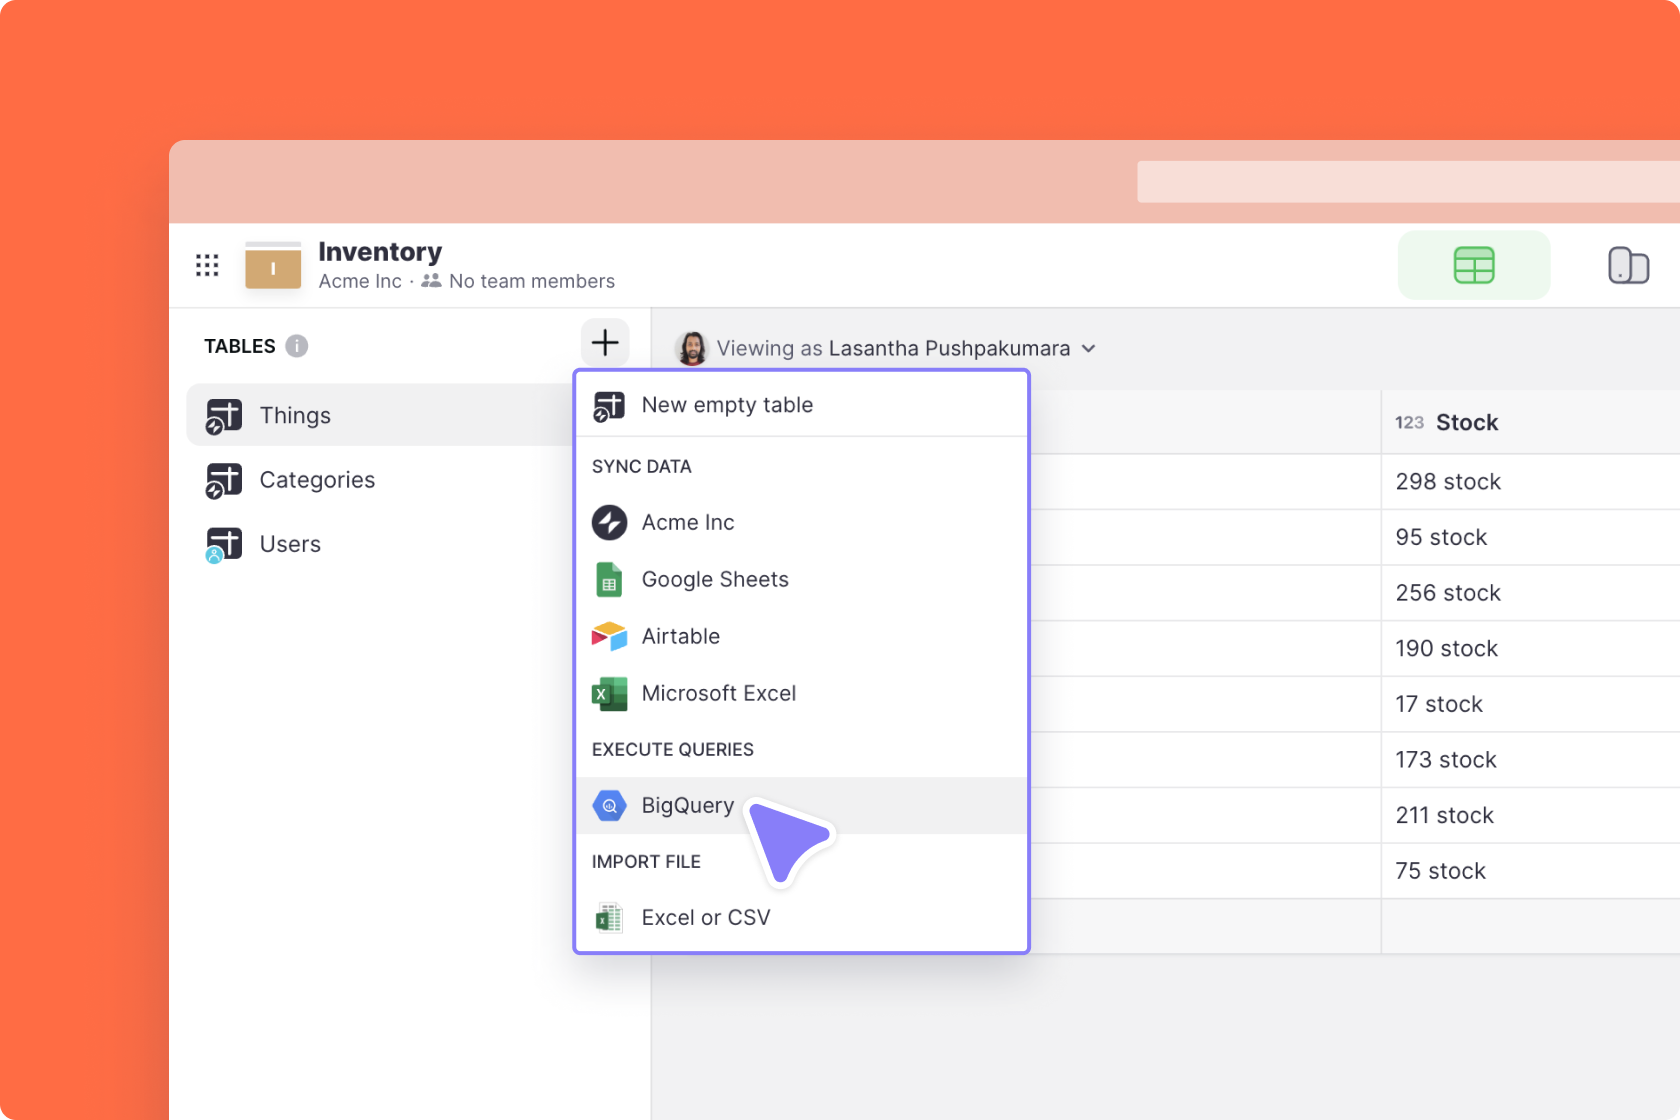Open the add-table plus menu
The image size is (1680, 1120).
click(x=604, y=343)
